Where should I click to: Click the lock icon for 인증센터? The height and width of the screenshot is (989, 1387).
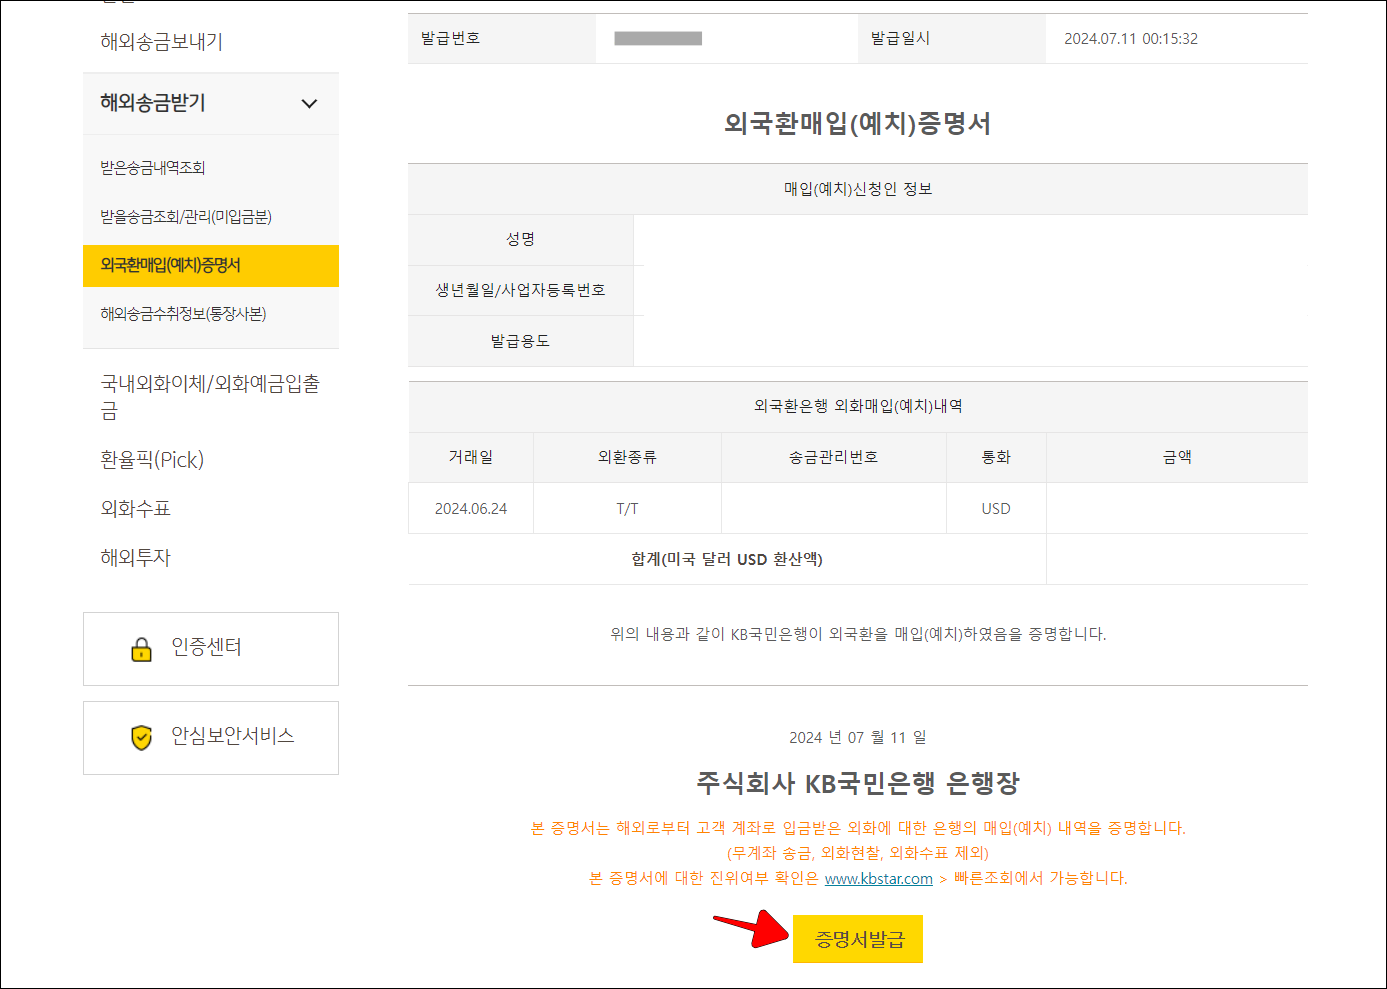[142, 649]
